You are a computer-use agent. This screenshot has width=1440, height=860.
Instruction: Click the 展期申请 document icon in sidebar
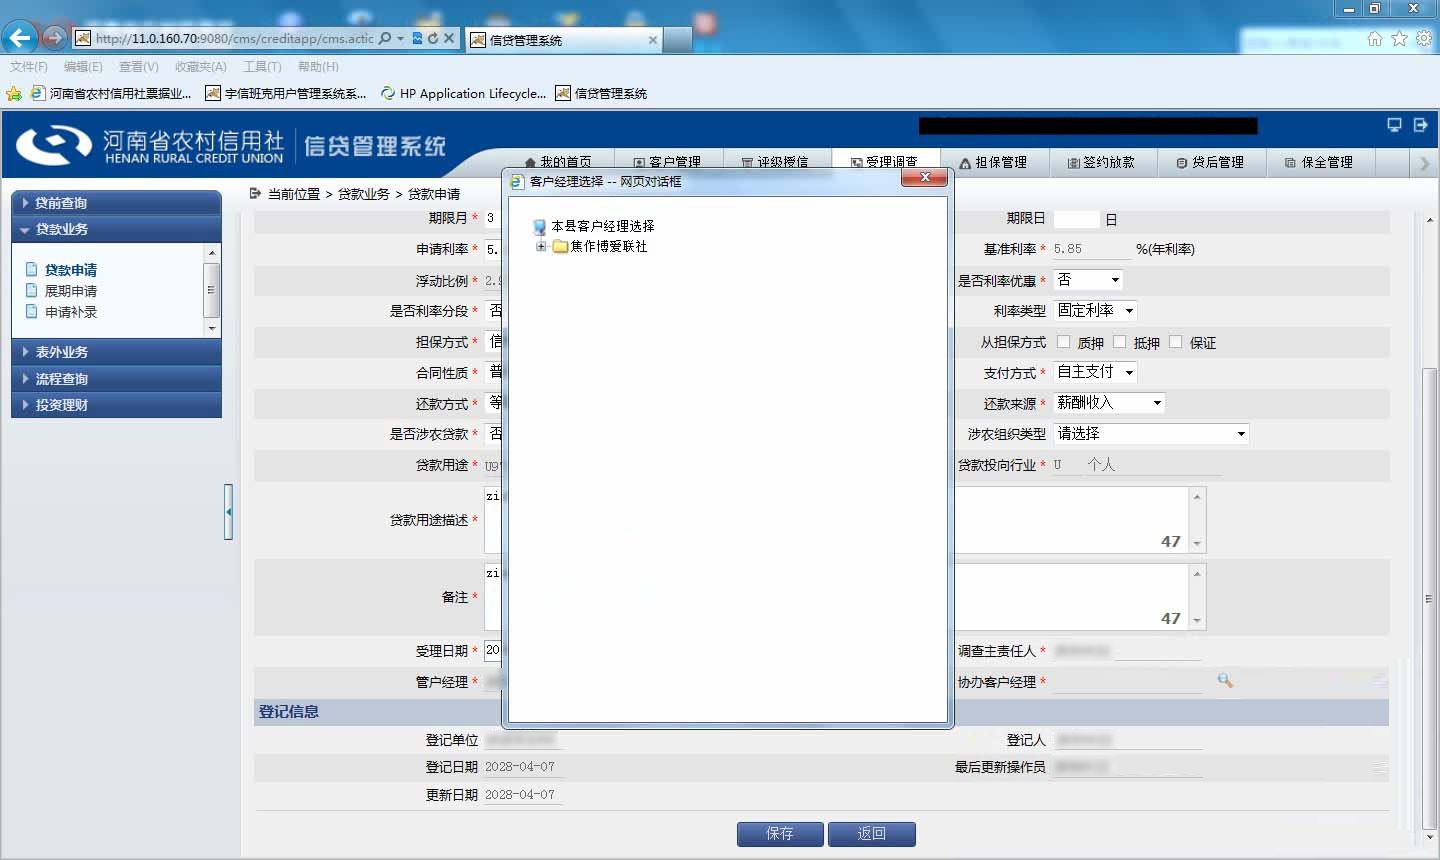31,290
